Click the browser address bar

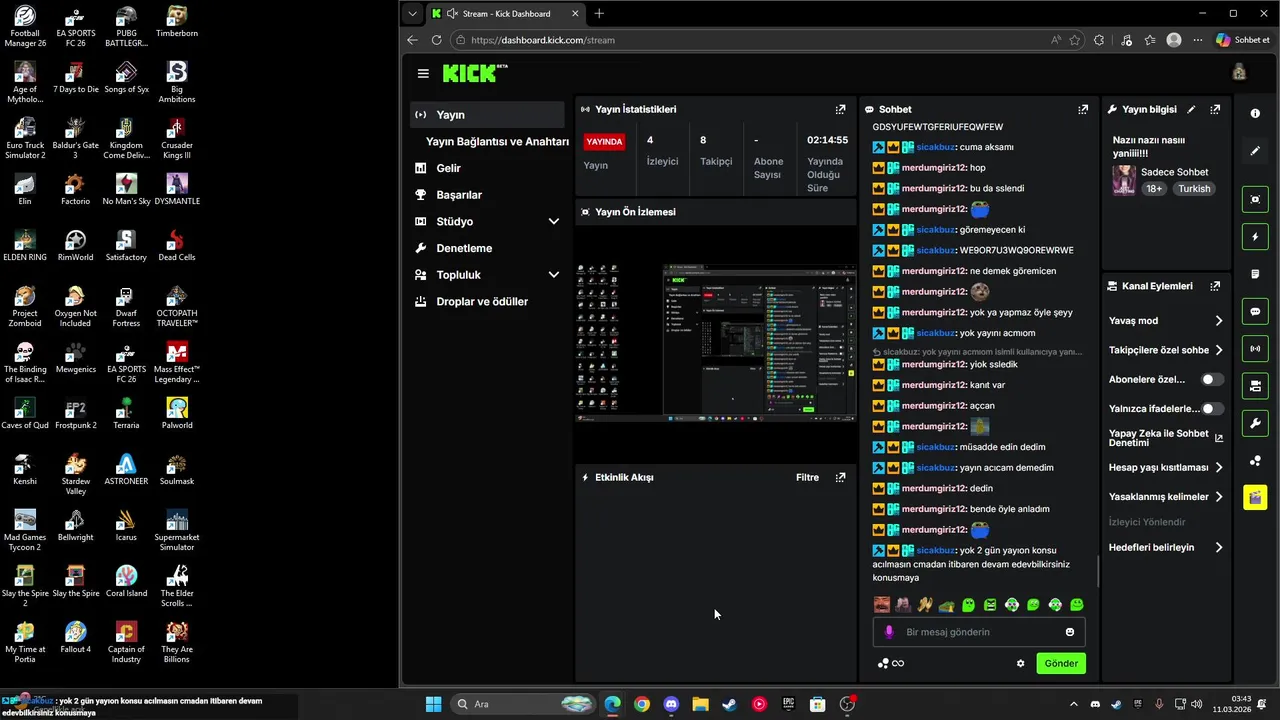pos(750,40)
